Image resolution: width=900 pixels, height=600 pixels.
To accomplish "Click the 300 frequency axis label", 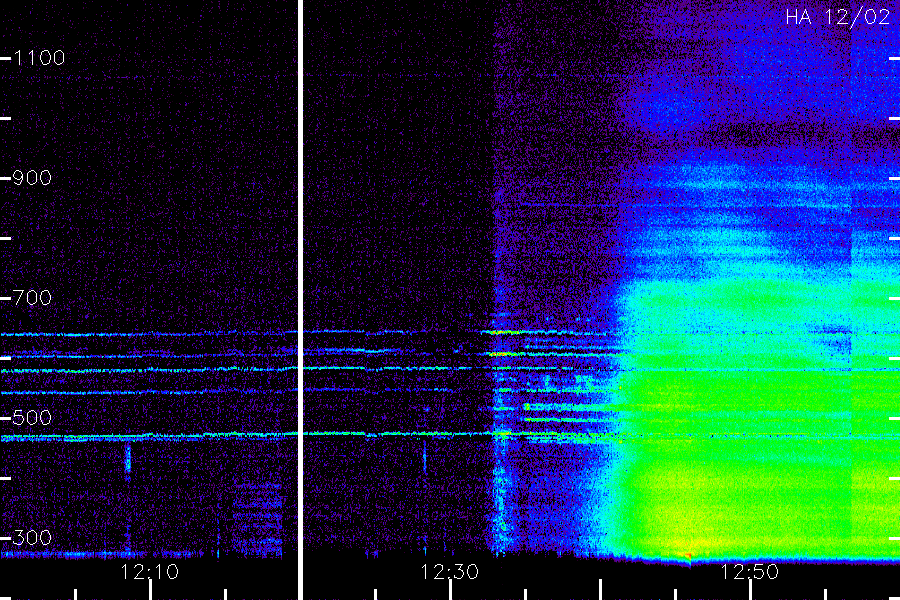I will coord(32,538).
